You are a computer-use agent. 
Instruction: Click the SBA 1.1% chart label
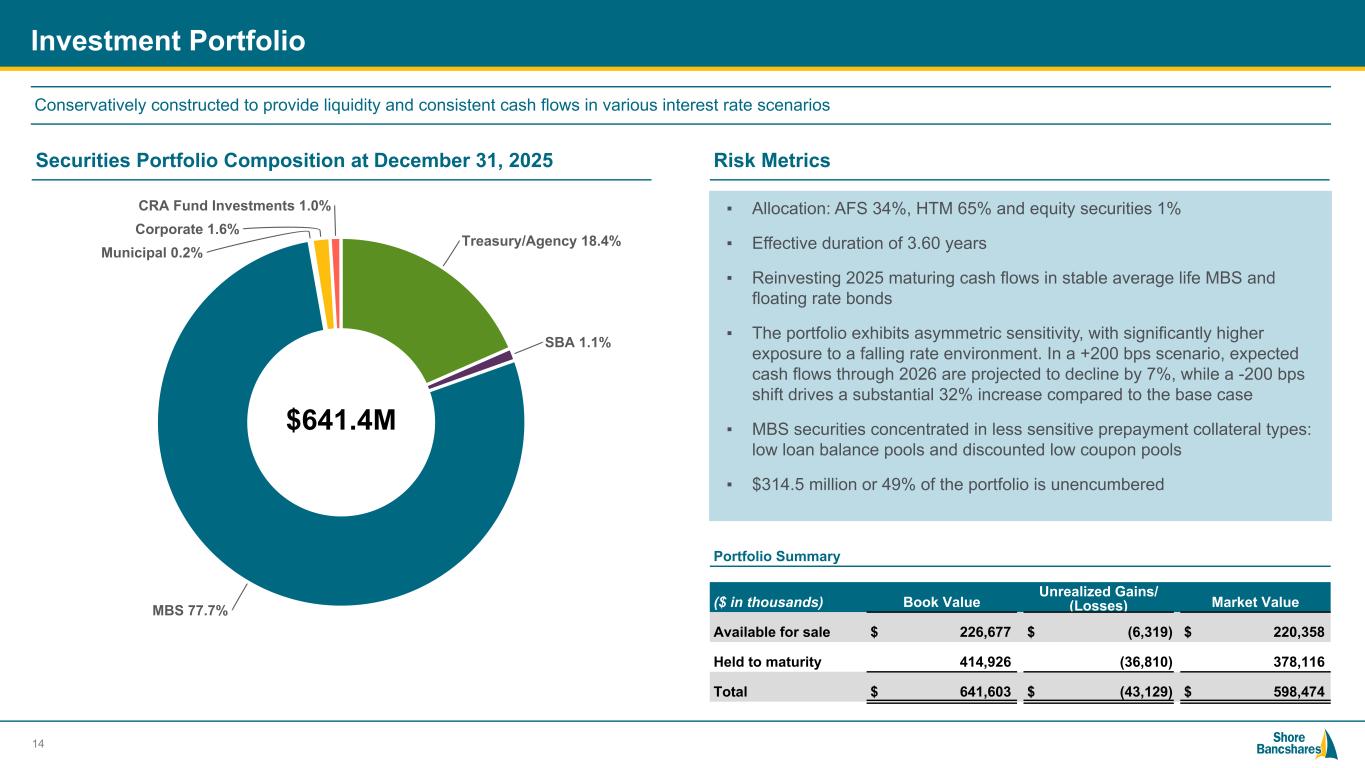578,342
